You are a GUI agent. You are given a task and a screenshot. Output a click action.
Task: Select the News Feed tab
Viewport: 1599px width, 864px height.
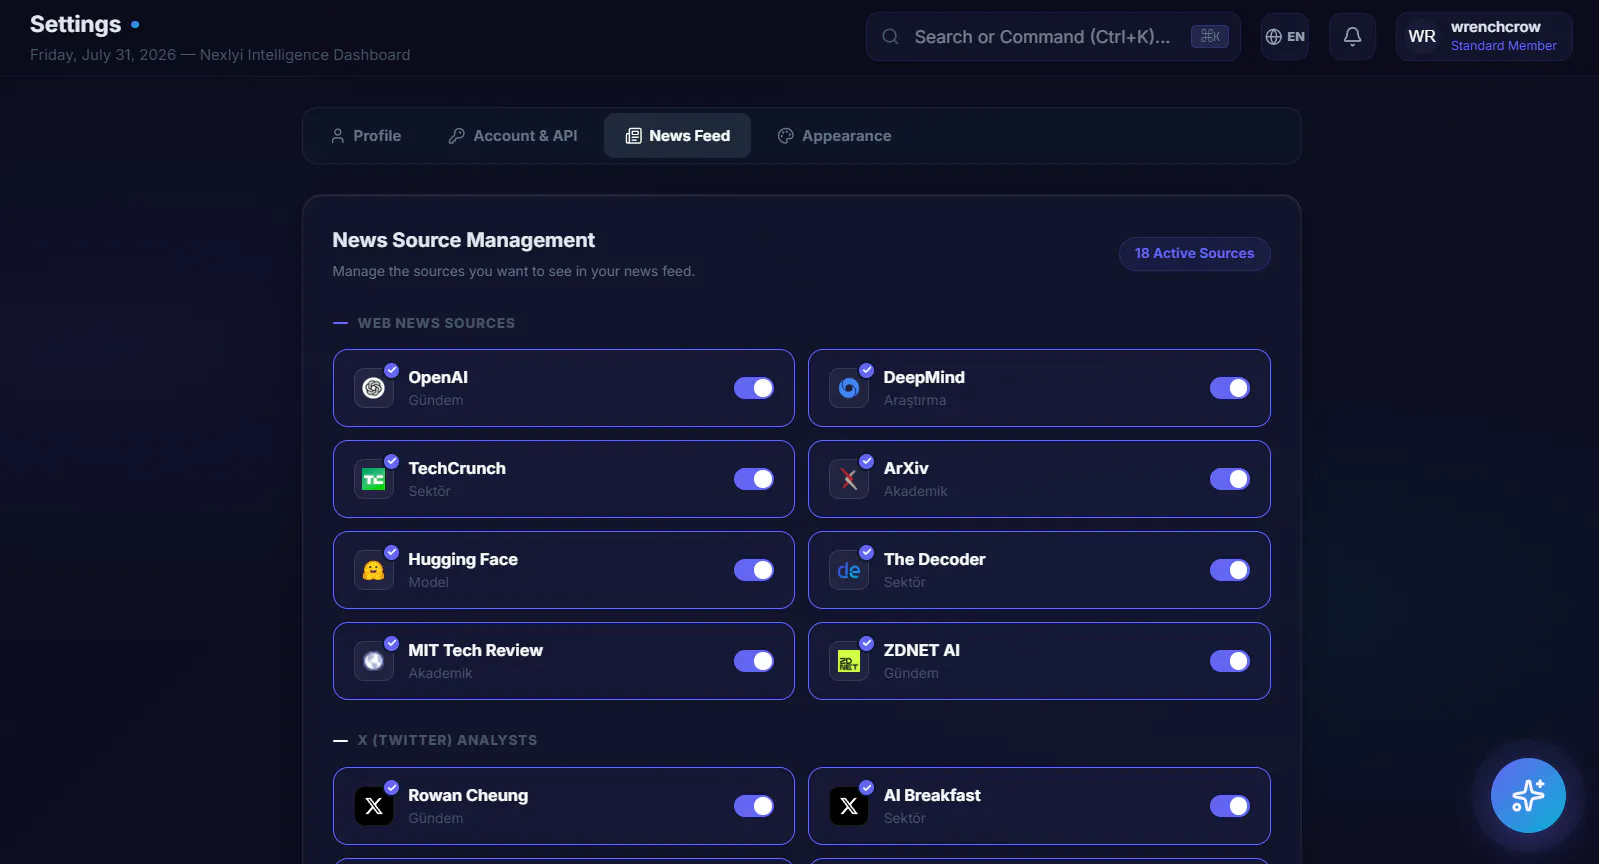click(x=677, y=136)
